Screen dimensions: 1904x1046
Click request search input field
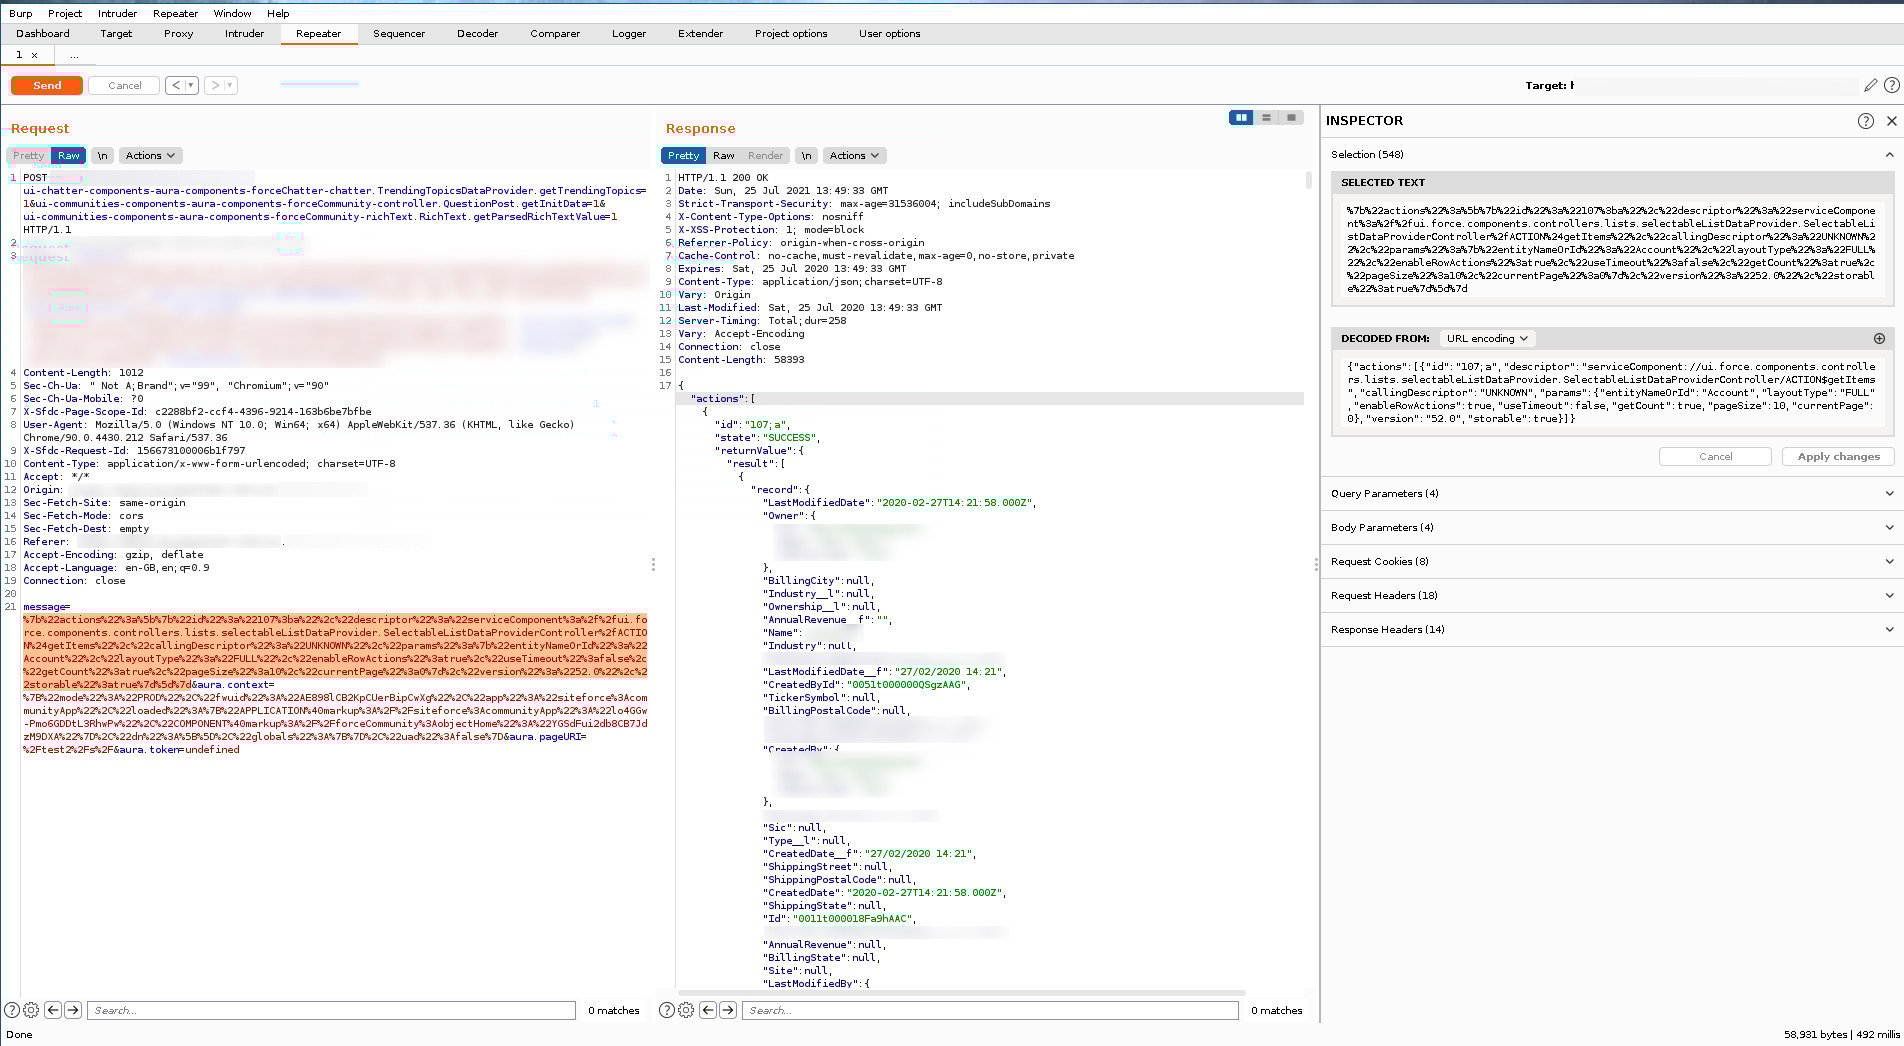point(331,1011)
